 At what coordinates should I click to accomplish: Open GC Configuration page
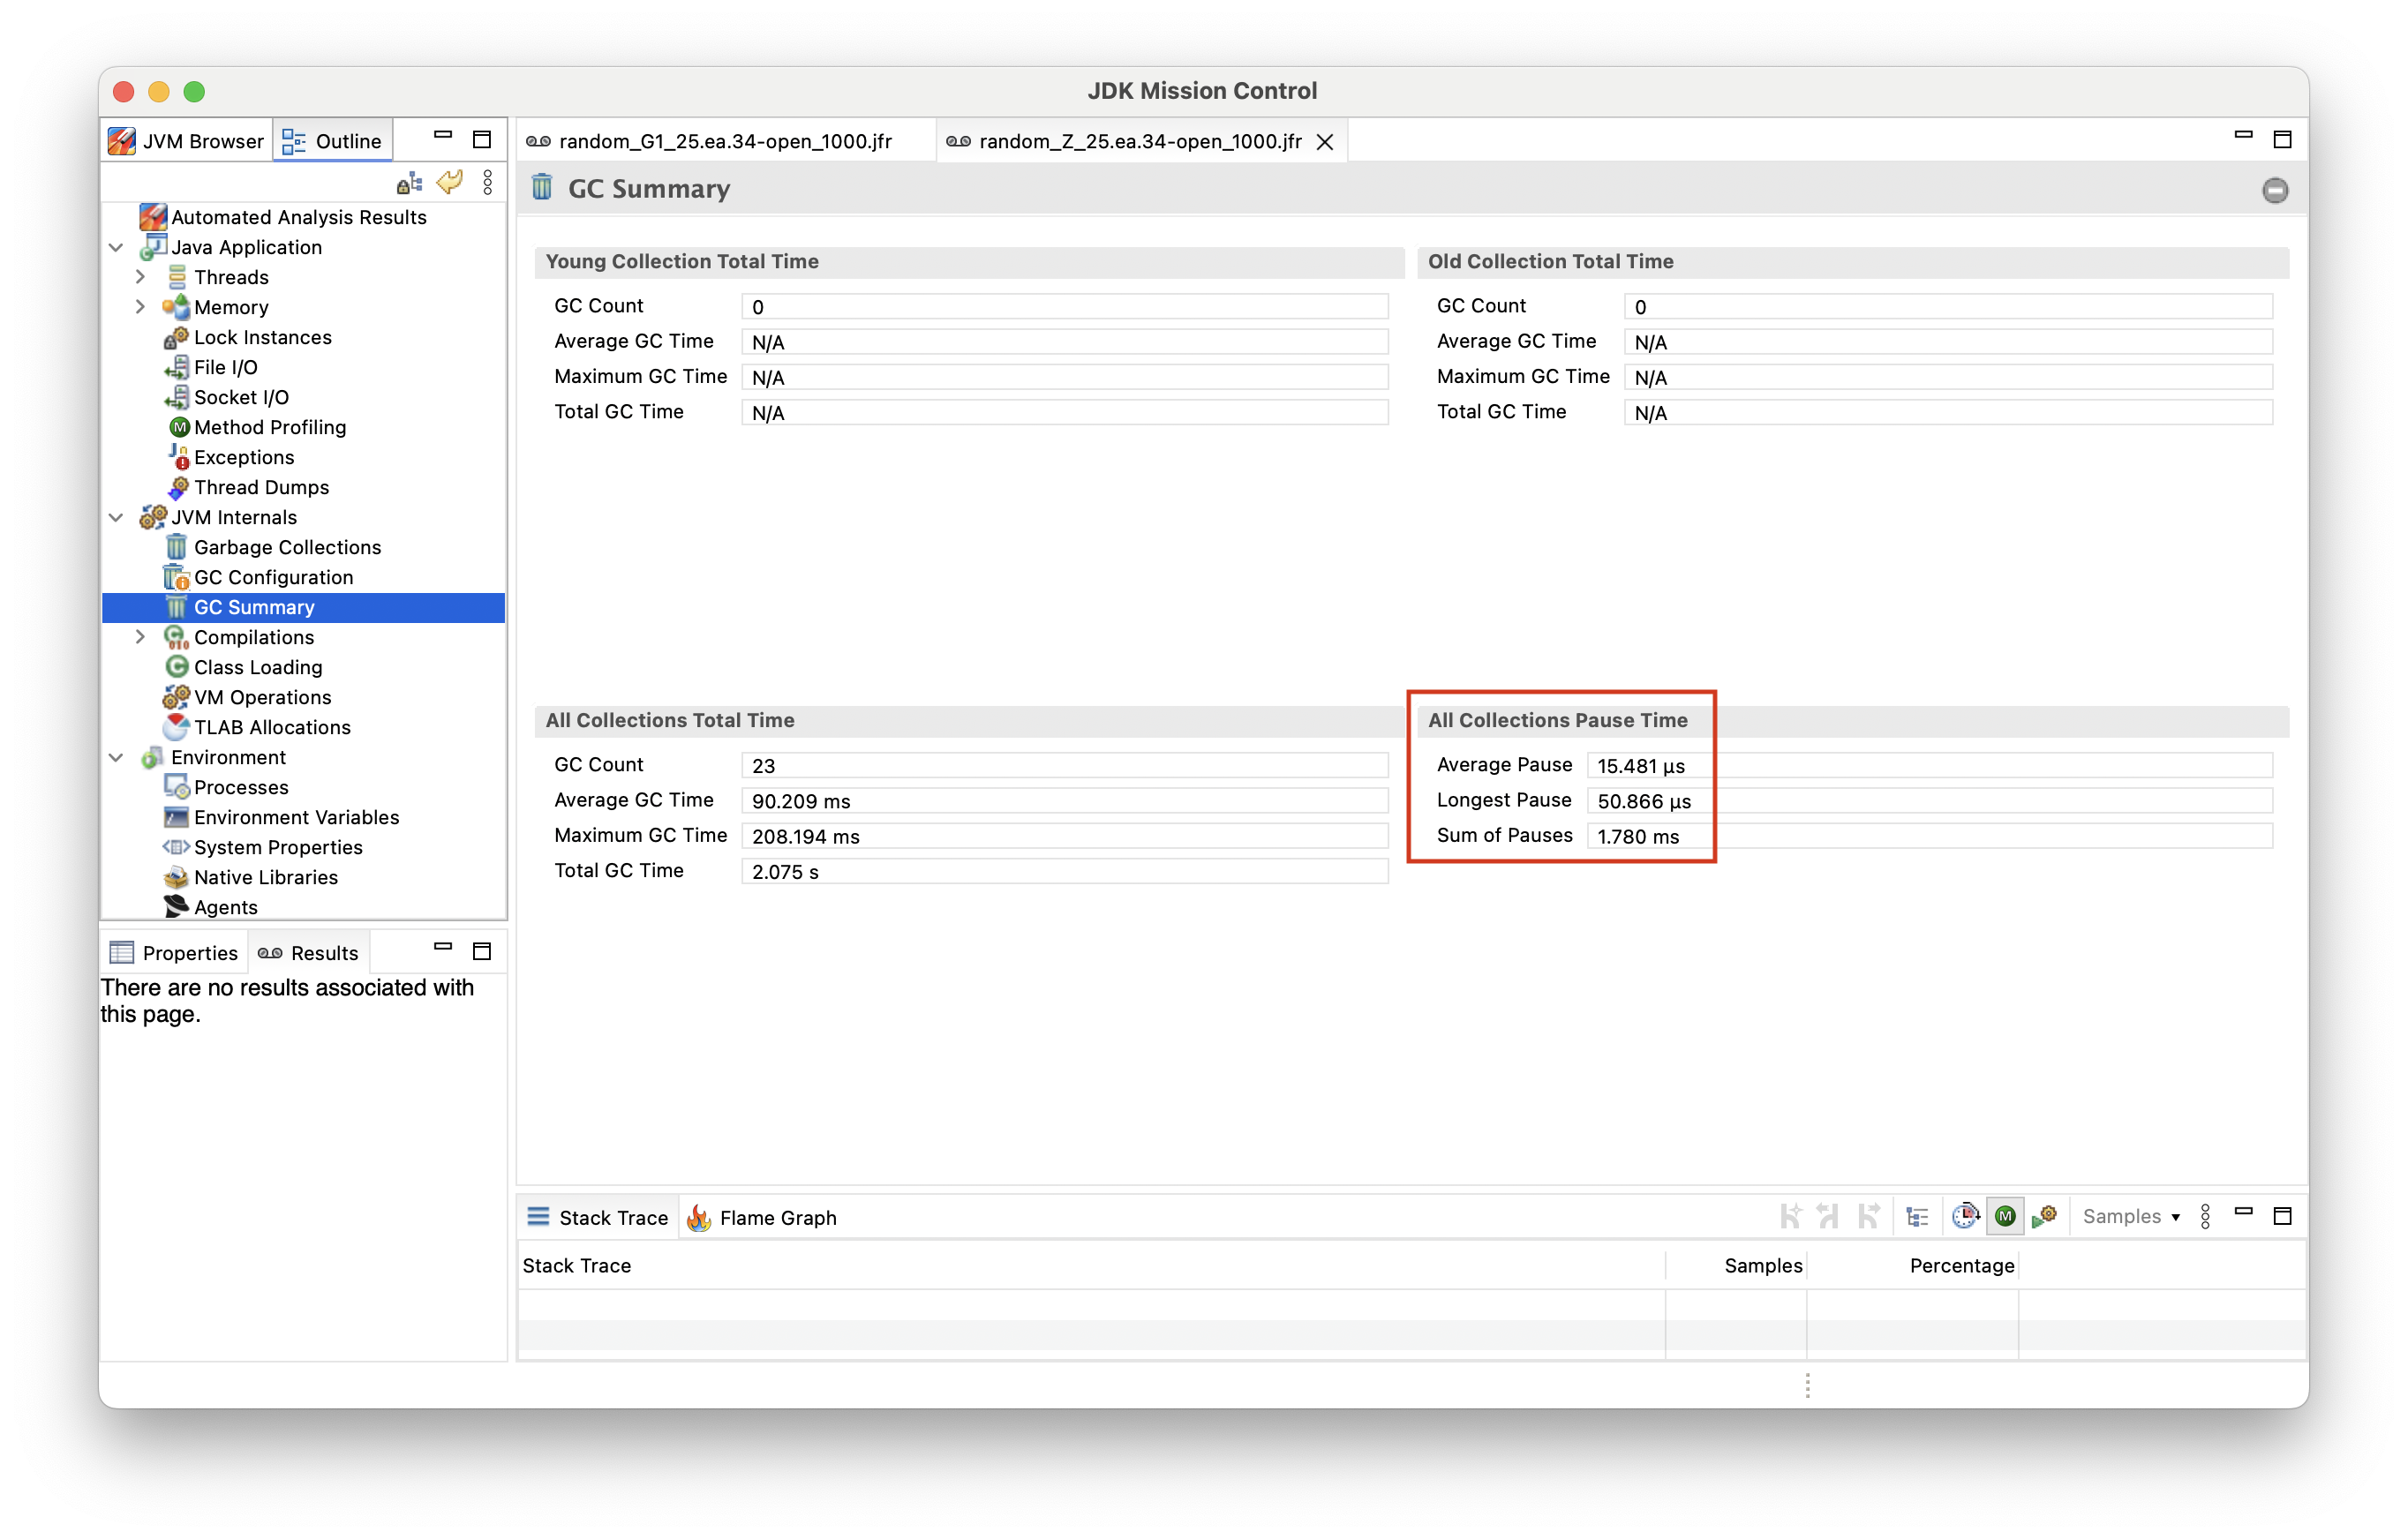(x=273, y=577)
